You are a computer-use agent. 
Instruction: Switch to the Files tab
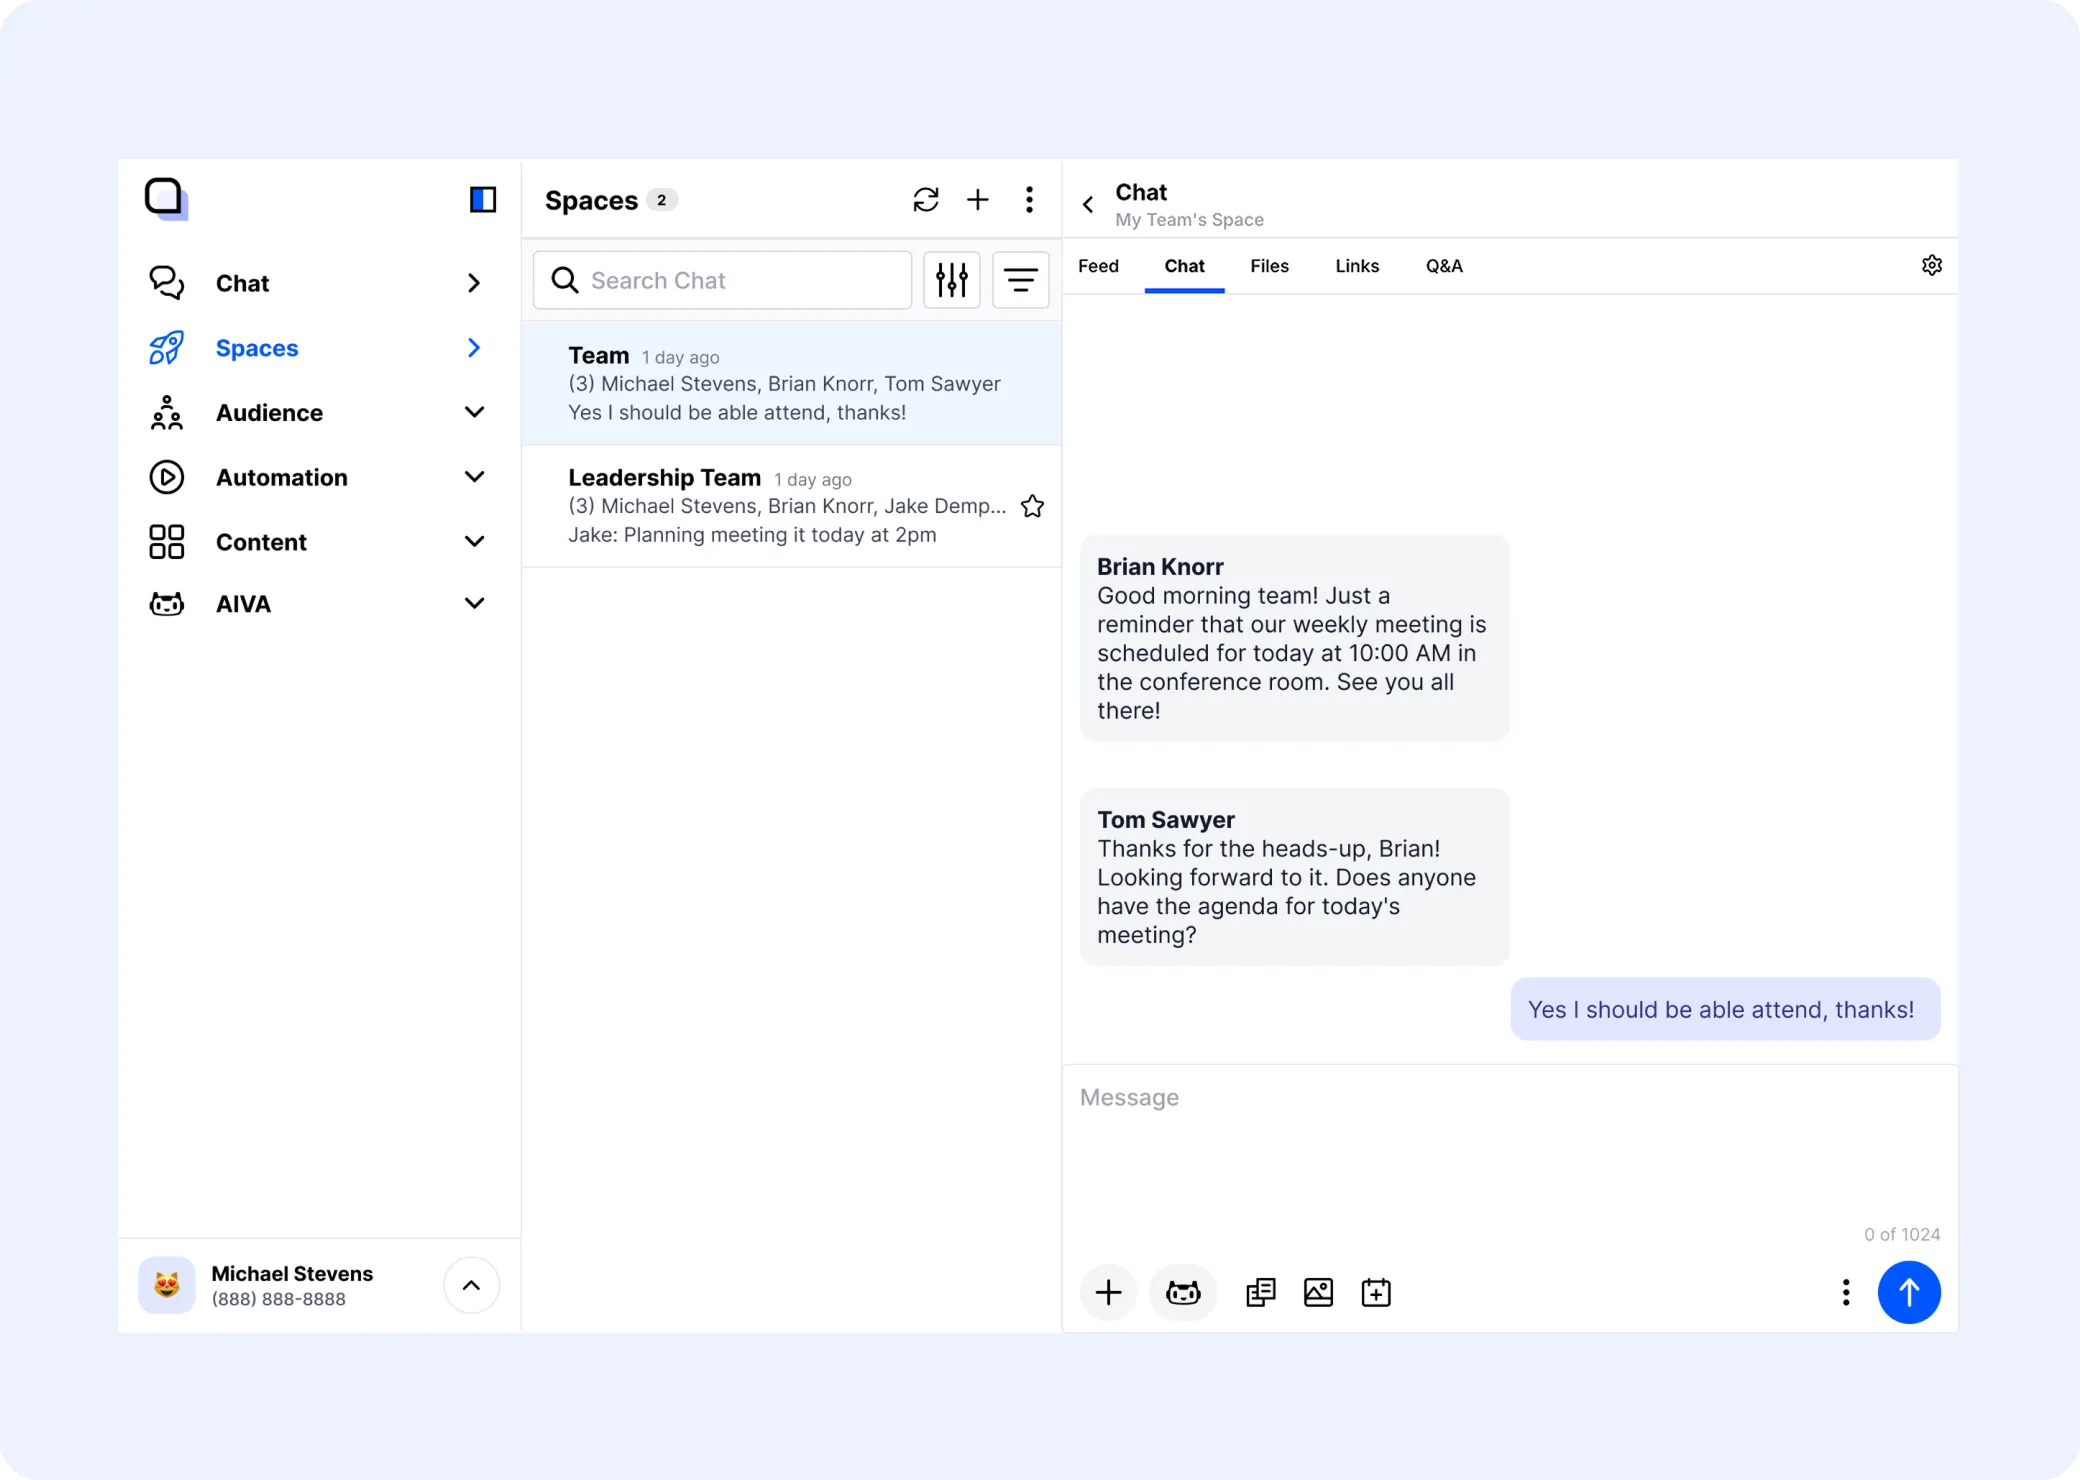pos(1269,266)
